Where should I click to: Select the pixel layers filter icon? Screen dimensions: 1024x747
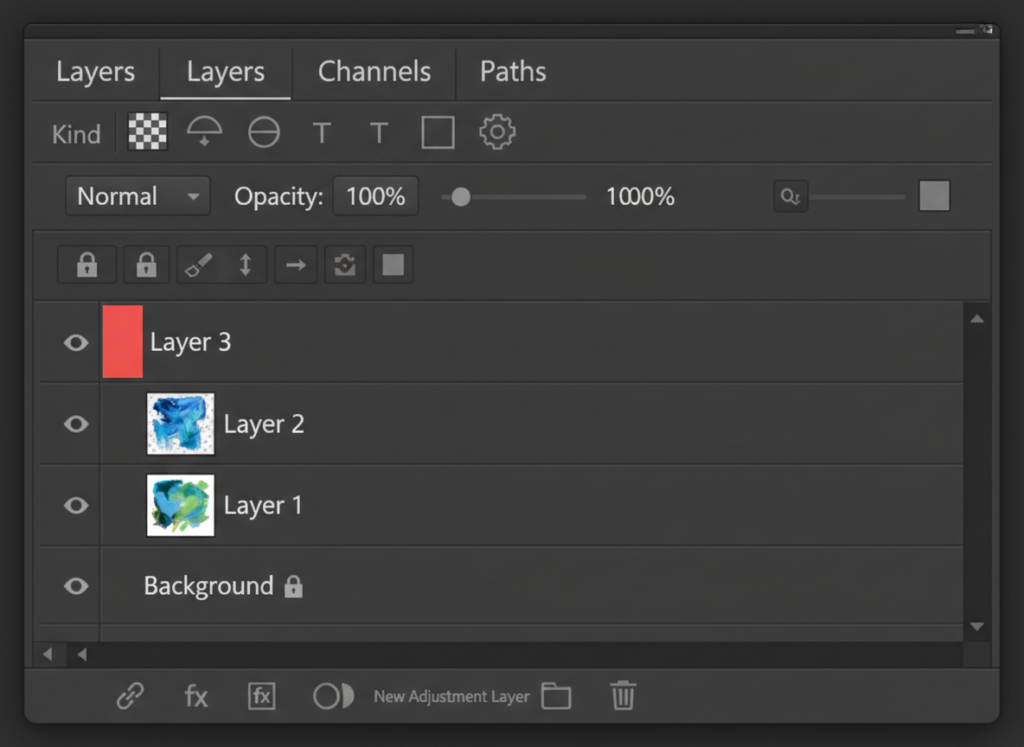coord(146,132)
